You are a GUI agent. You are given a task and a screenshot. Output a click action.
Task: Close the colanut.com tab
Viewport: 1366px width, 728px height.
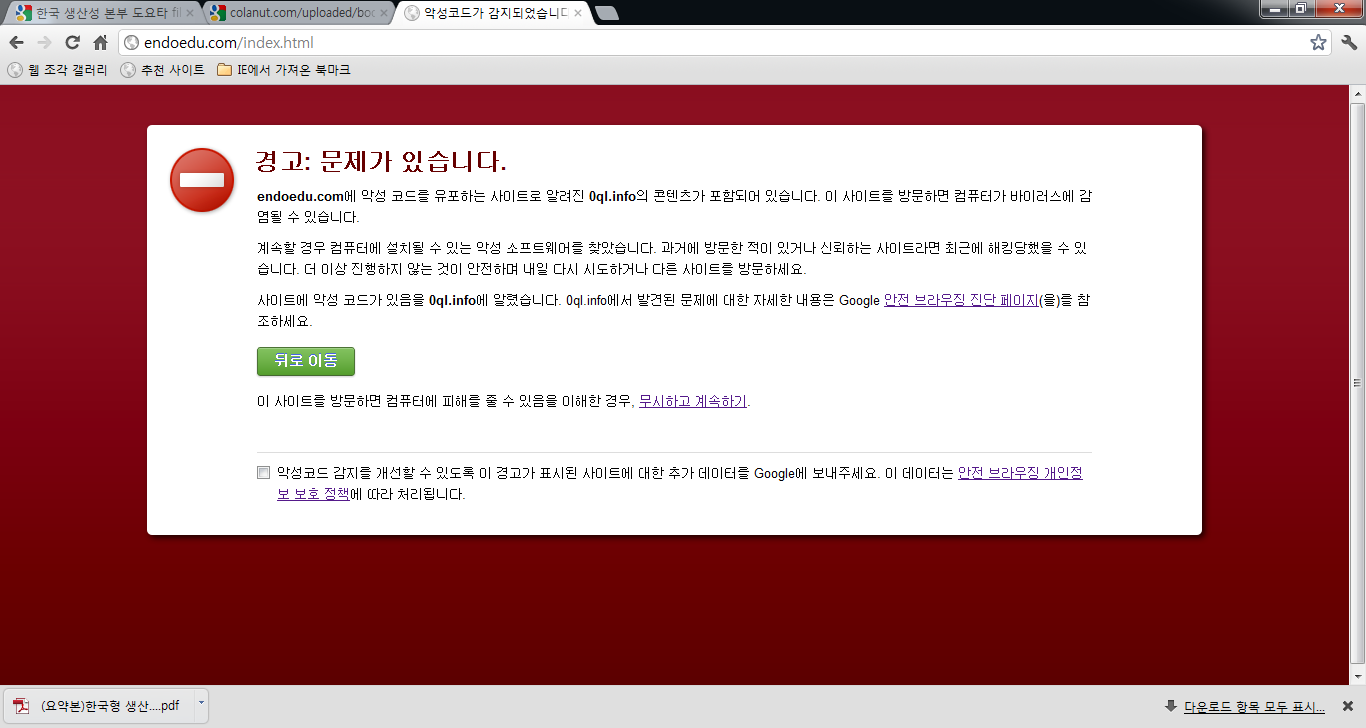pos(384,13)
